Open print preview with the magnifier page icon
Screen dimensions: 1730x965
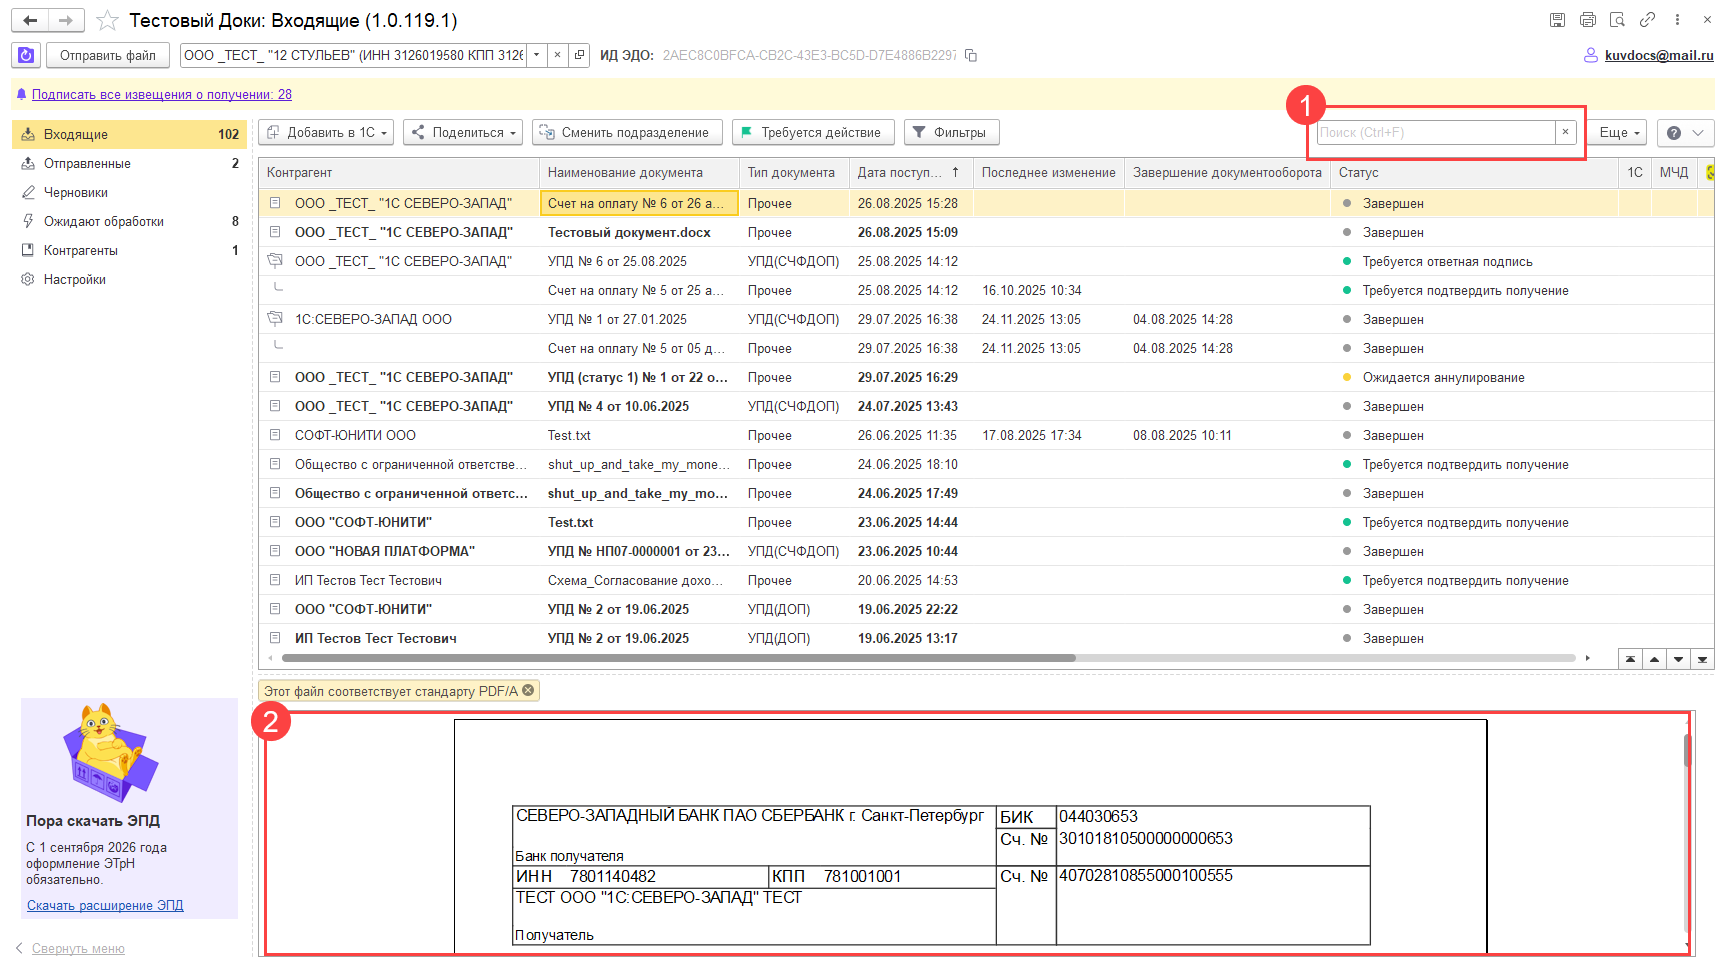pyautogui.click(x=1617, y=20)
